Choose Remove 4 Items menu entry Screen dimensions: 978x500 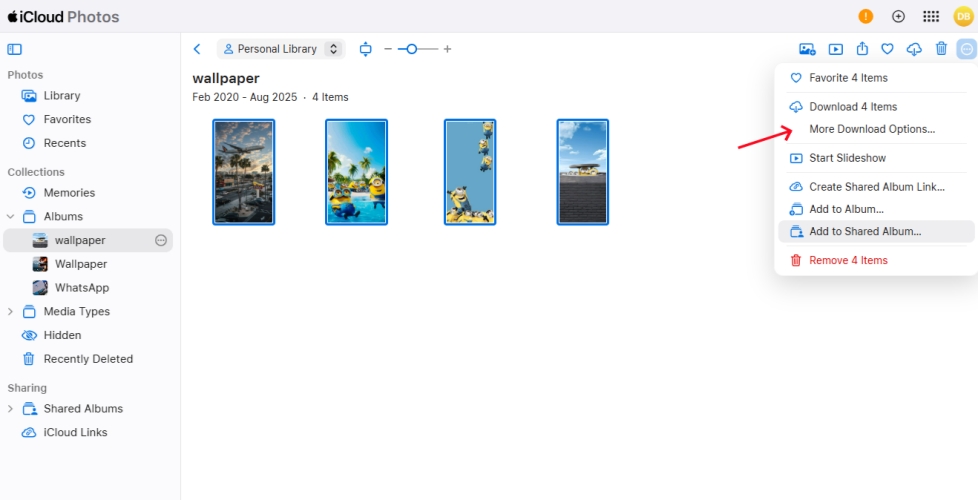[x=876, y=260]
